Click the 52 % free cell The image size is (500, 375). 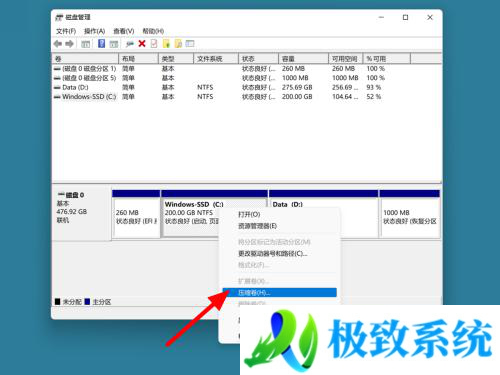click(x=374, y=97)
